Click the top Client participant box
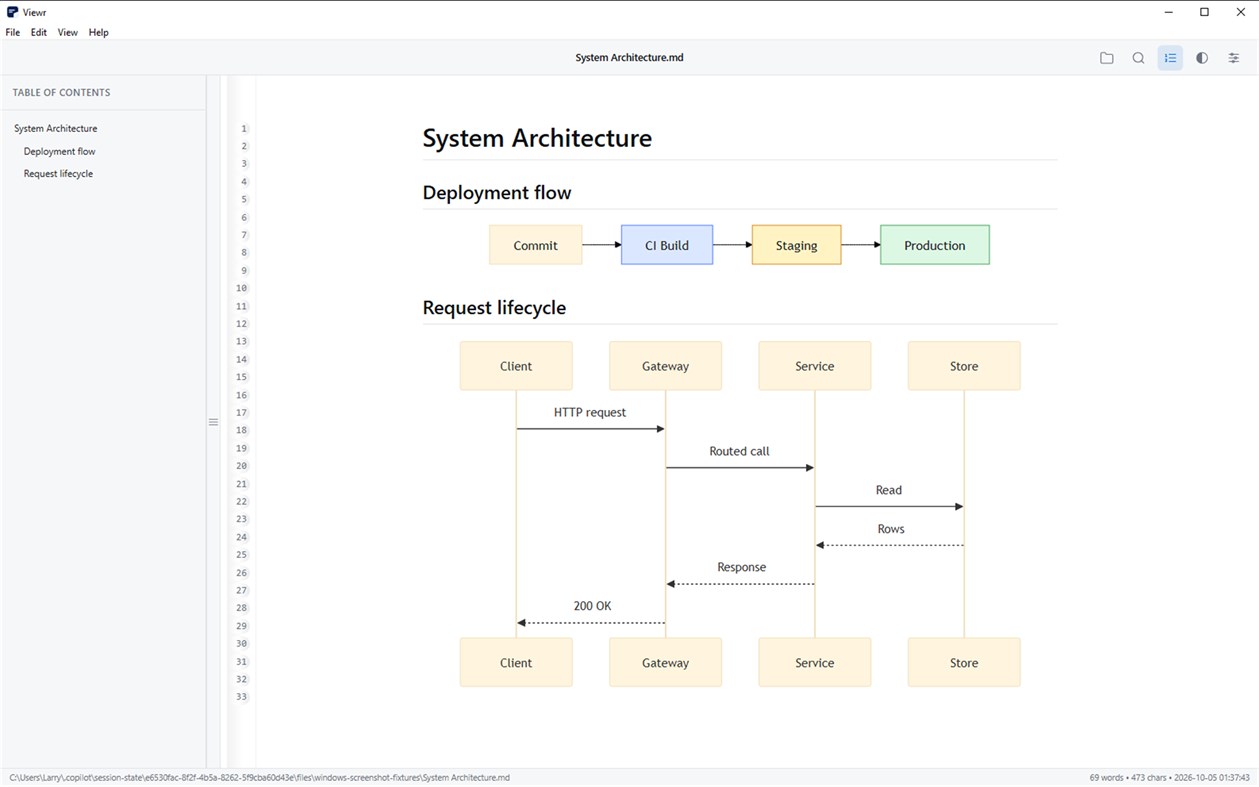The image size is (1259, 787). click(x=516, y=366)
